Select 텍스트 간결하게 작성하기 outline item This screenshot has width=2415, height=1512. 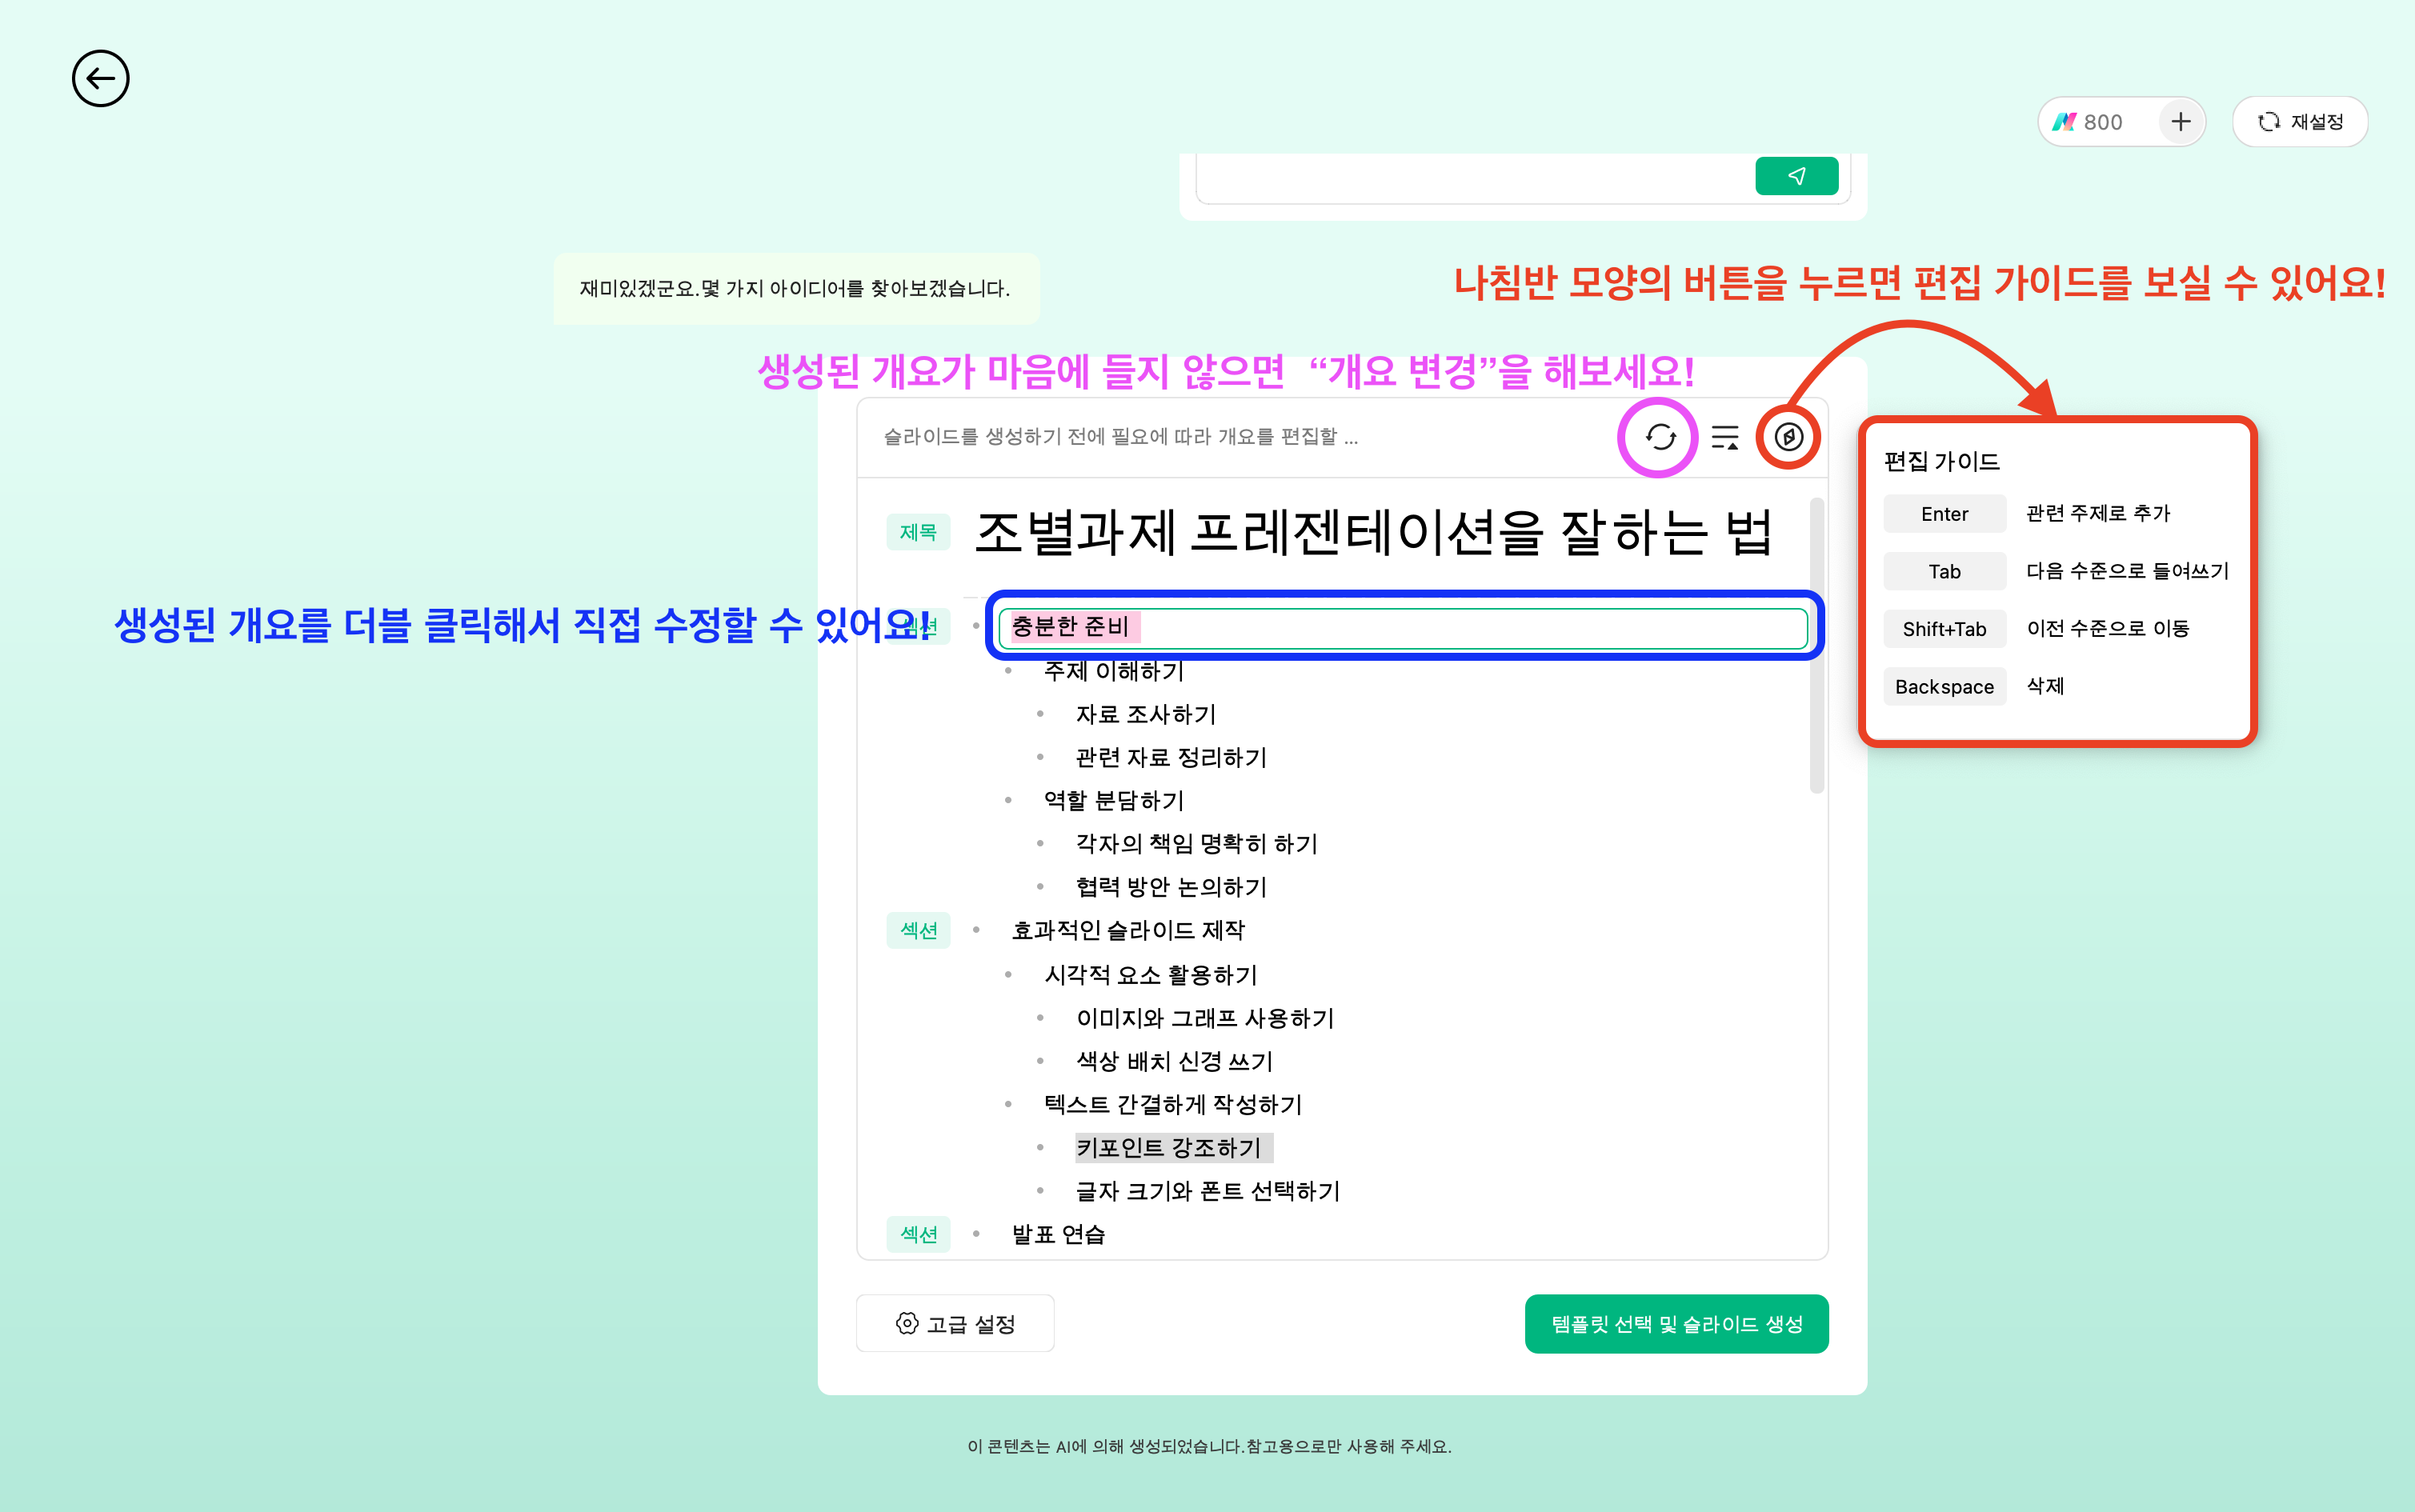(1172, 1105)
